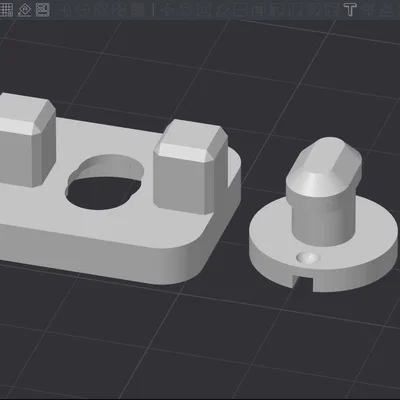Click the dimmed circled minus icon
Image resolution: width=400 pixels, height=400 pixels.
click(83, 10)
